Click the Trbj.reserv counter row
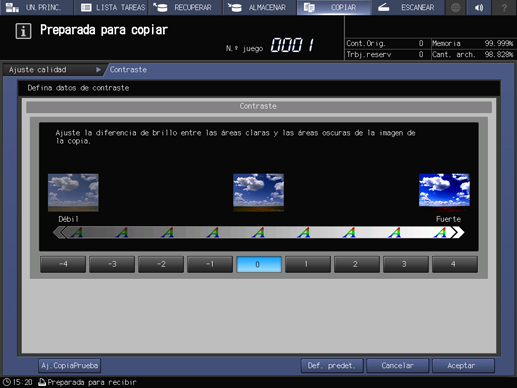Image resolution: width=517 pixels, height=388 pixels. pyautogui.click(x=385, y=54)
